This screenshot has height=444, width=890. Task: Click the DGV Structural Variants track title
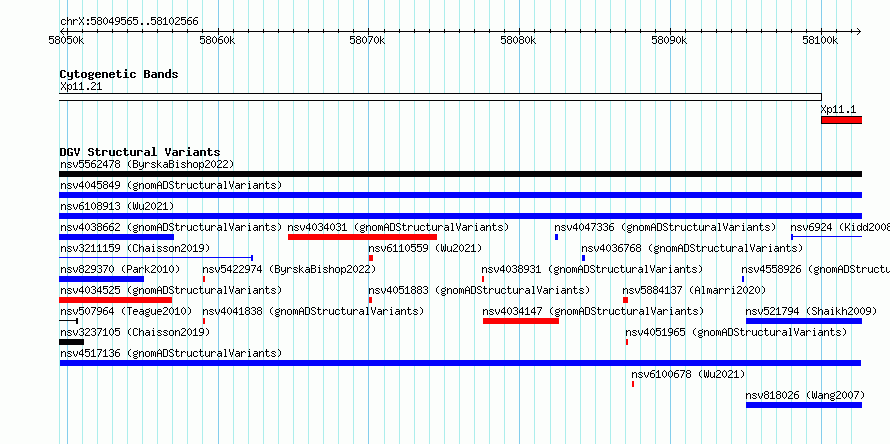point(140,152)
